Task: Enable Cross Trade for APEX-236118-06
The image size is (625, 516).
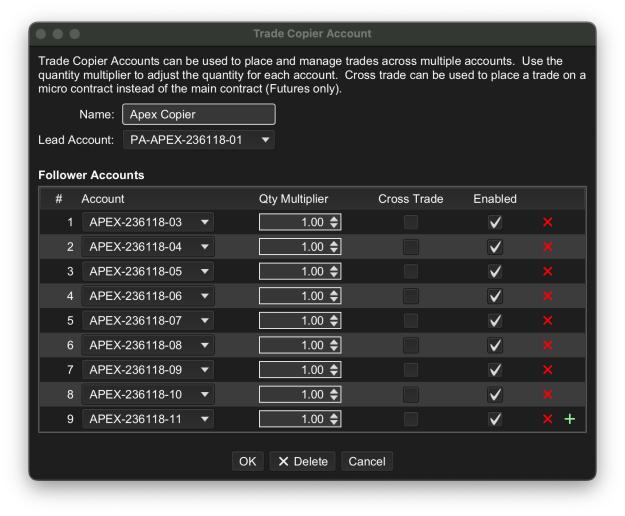Action: [411, 296]
